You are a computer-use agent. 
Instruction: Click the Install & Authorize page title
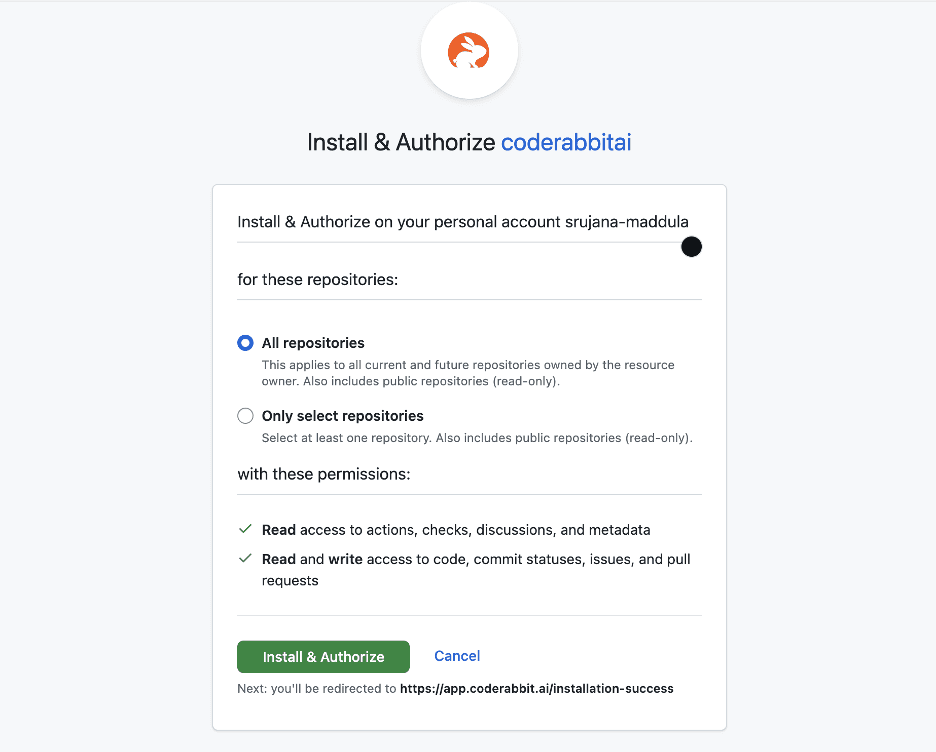400,142
